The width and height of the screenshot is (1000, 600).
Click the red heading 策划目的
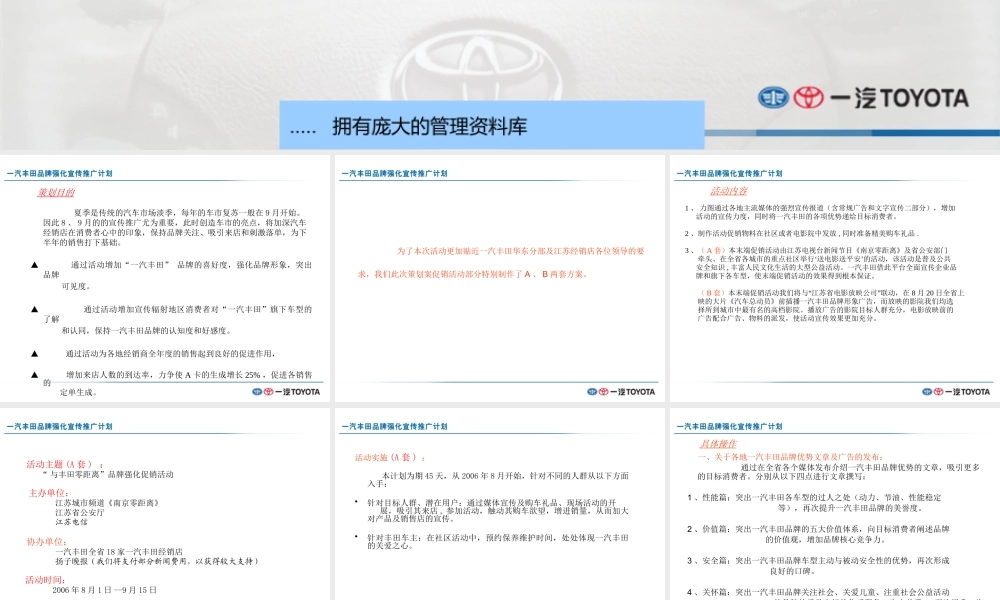click(55, 193)
